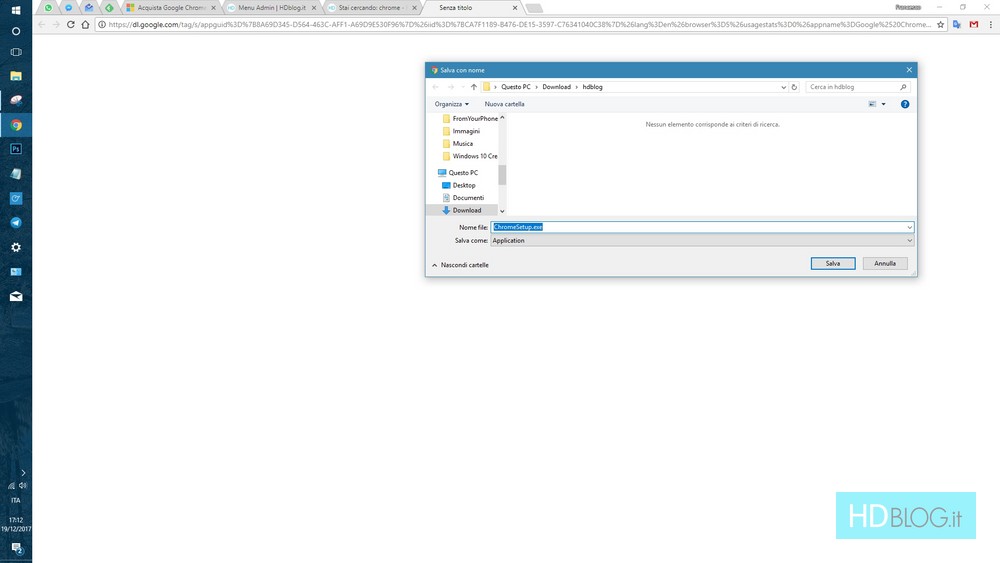This screenshot has width=1000, height=563.
Task: Open Google Translate extension icon
Action: click(x=957, y=24)
